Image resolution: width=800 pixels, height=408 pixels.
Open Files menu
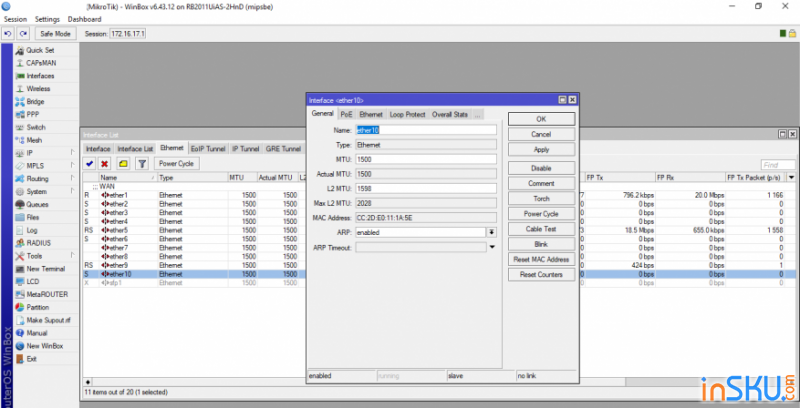coord(33,217)
